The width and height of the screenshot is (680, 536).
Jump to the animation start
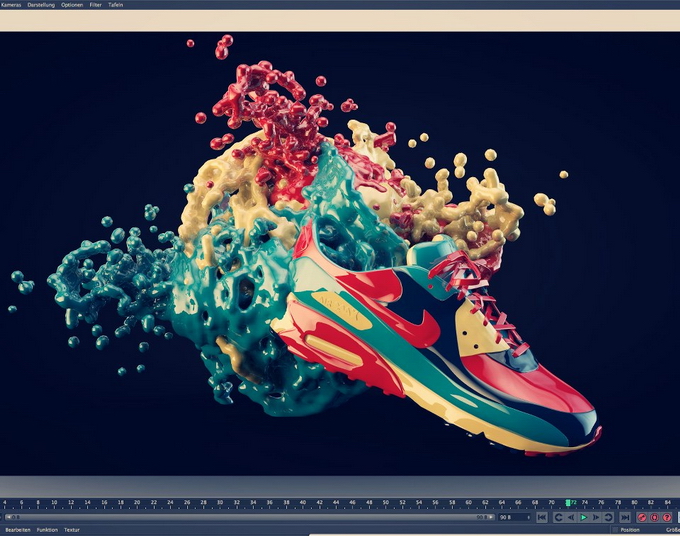click(542, 517)
